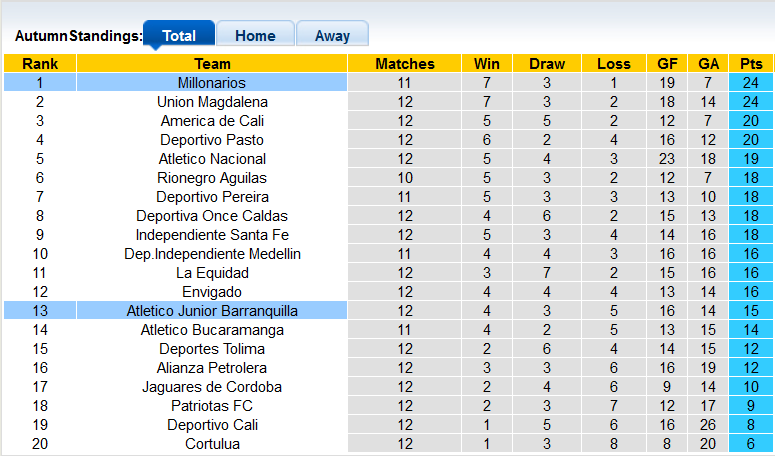Viewport: 775px width, 456px height.
Task: Click Millonarios' 24 points cell
Action: click(750, 83)
